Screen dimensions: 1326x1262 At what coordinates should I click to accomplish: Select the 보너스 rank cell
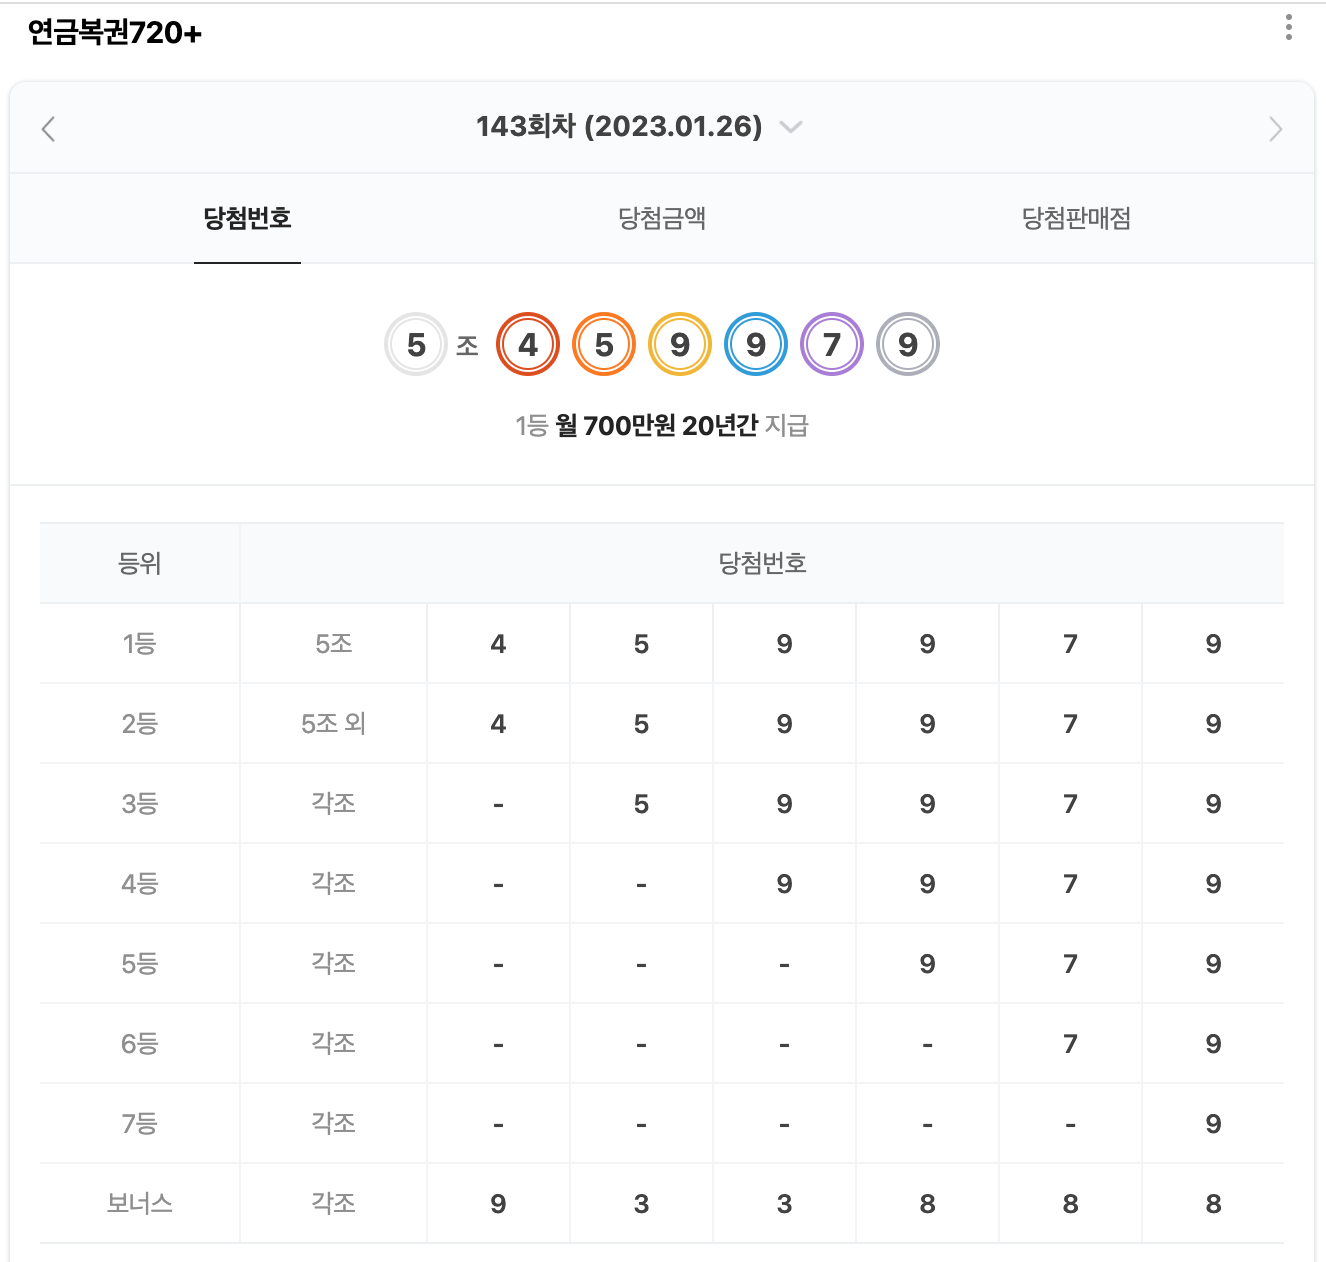pos(140,1203)
